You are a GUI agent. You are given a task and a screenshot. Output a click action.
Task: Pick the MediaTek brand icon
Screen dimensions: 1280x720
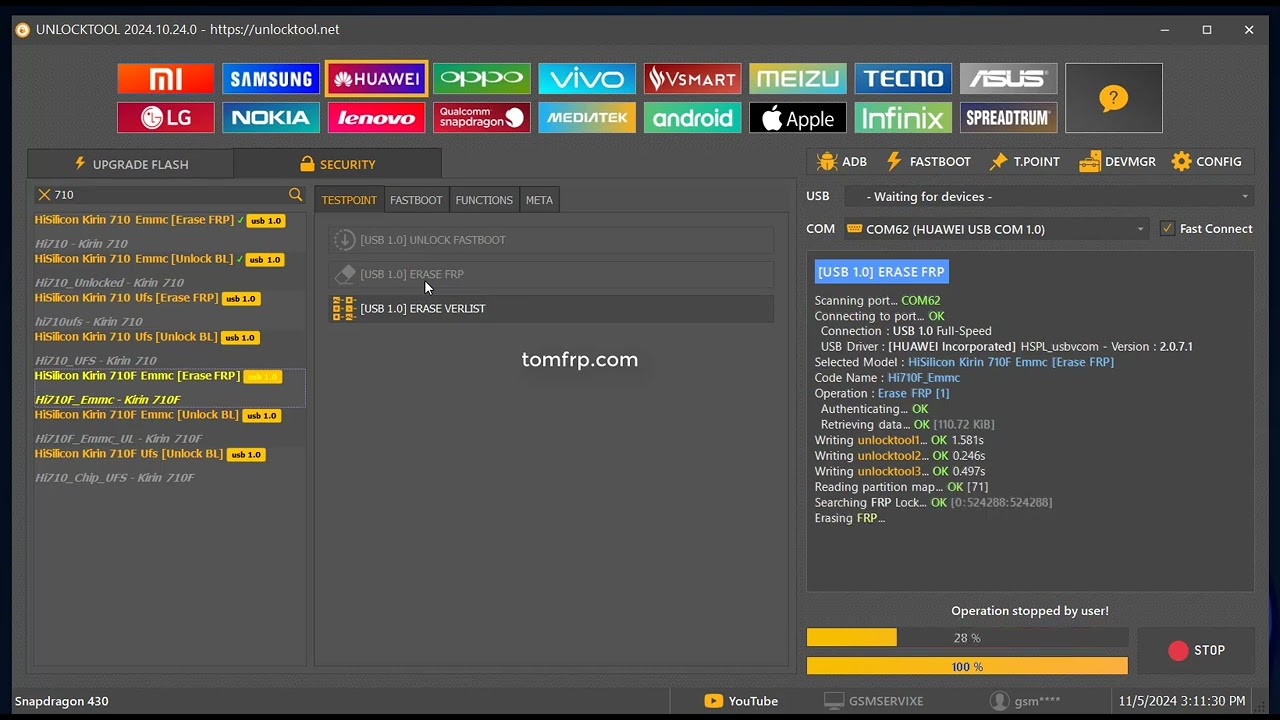[x=587, y=118]
